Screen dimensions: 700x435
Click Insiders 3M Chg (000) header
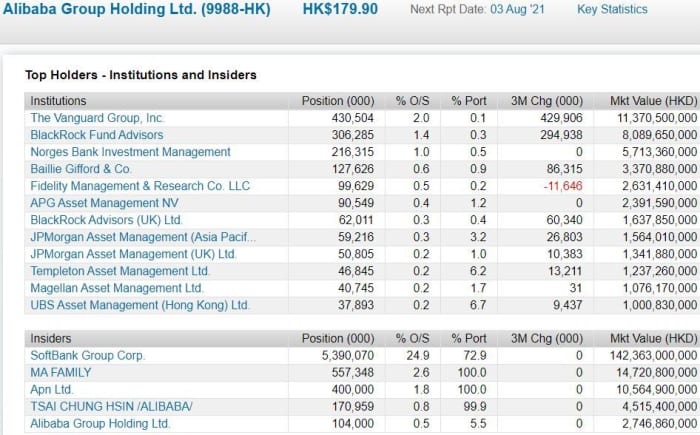[547, 339]
